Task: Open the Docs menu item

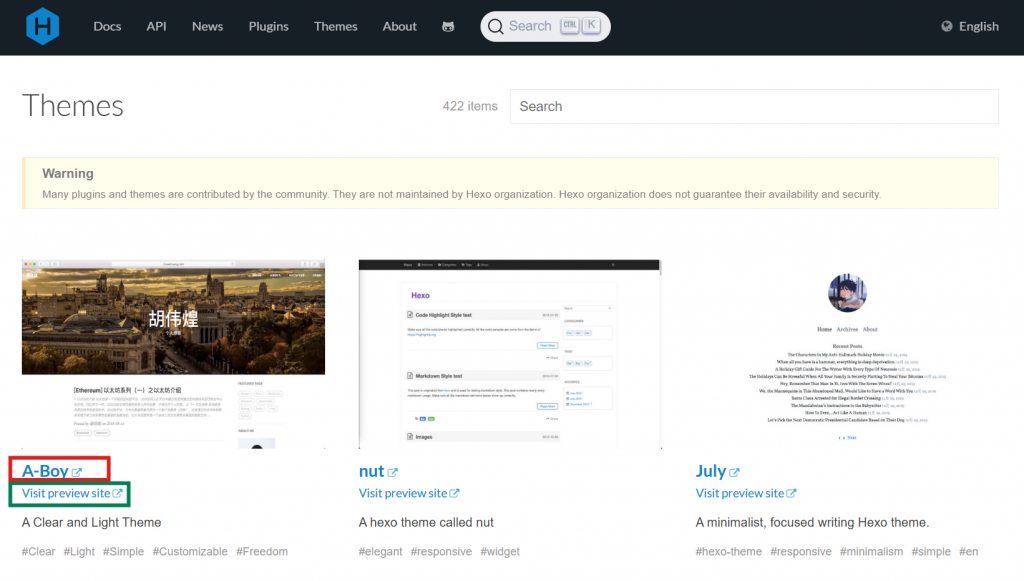Action: click(107, 26)
